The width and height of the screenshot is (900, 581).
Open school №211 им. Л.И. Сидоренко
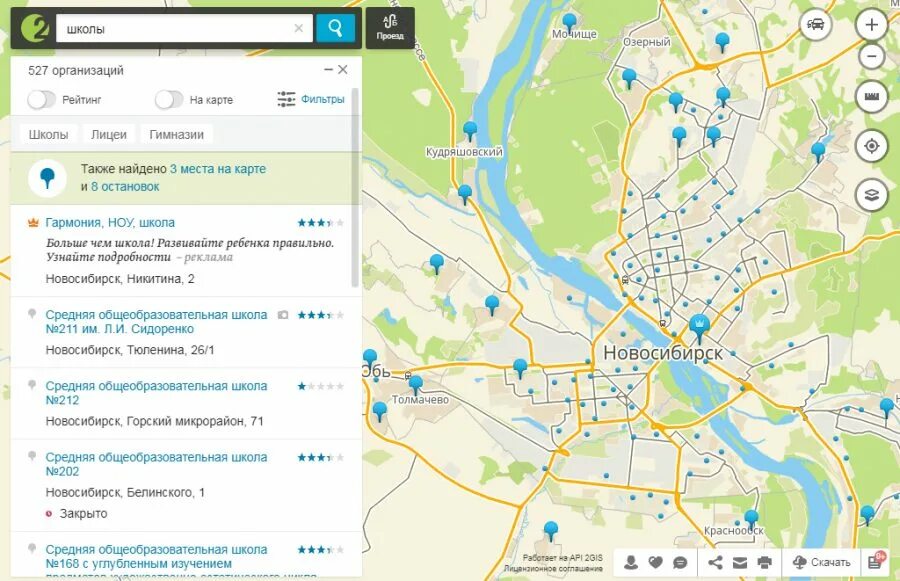click(x=156, y=322)
